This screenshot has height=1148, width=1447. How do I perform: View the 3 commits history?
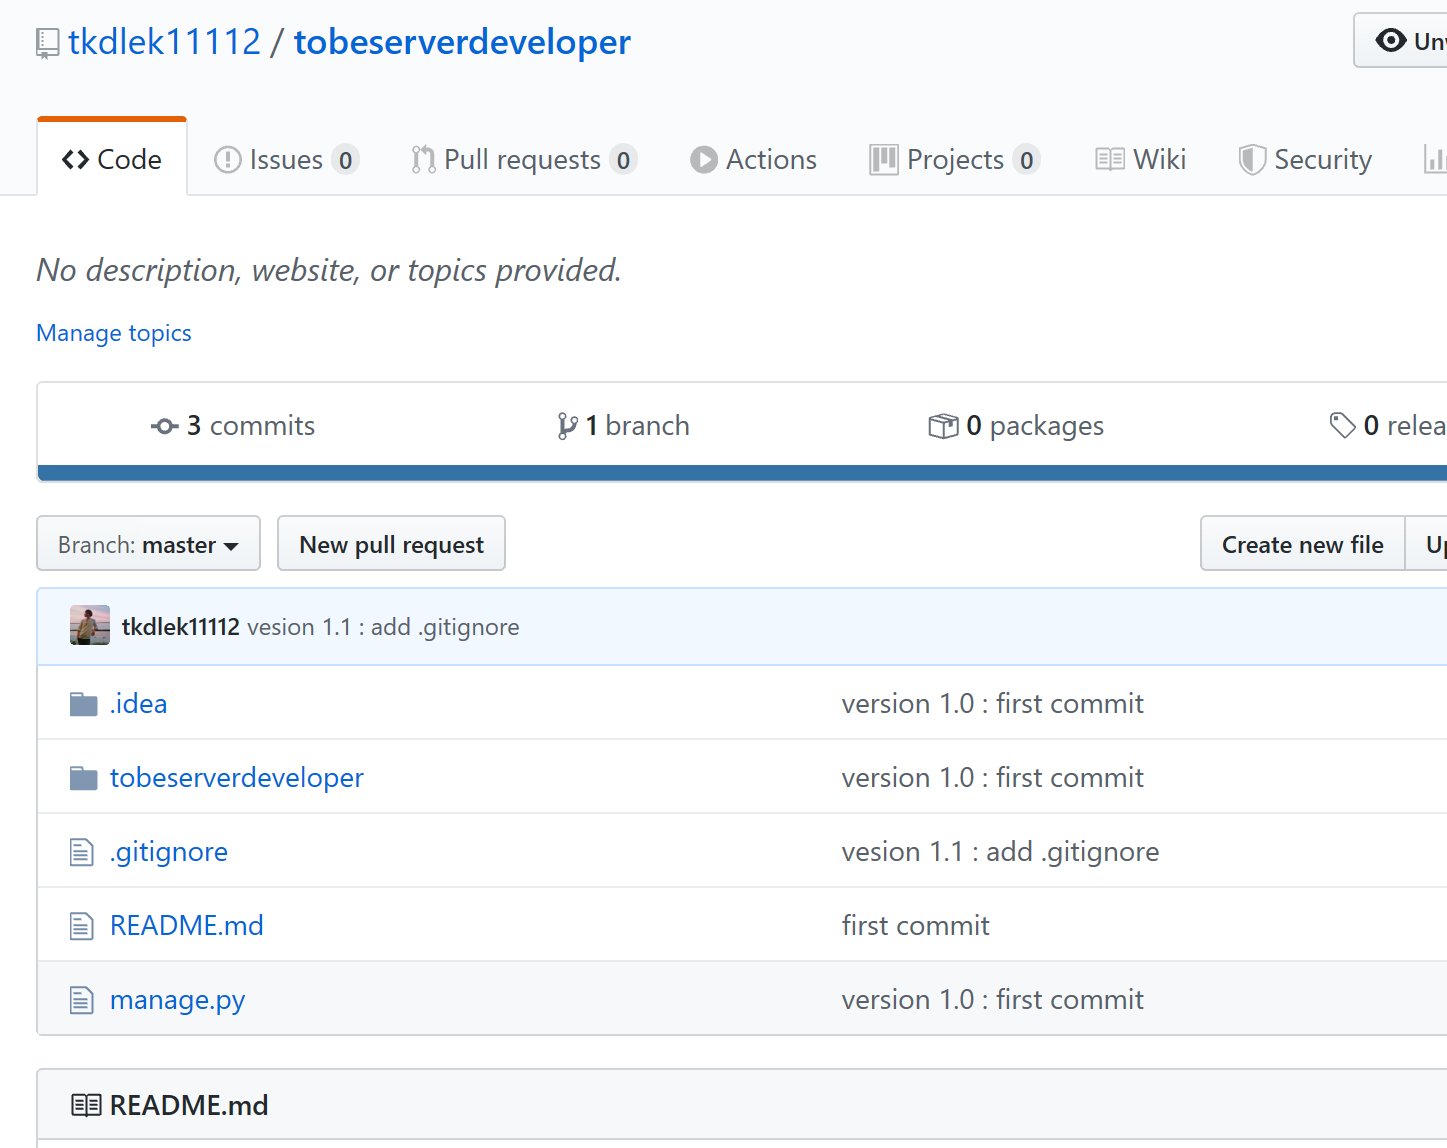(233, 426)
